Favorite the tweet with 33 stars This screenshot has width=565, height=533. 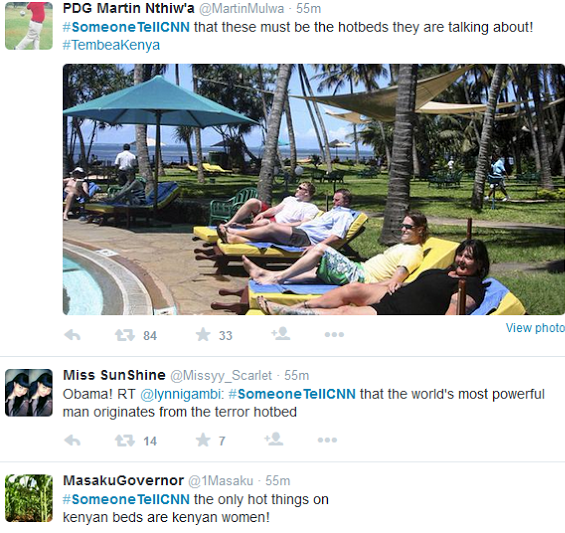click(x=203, y=334)
